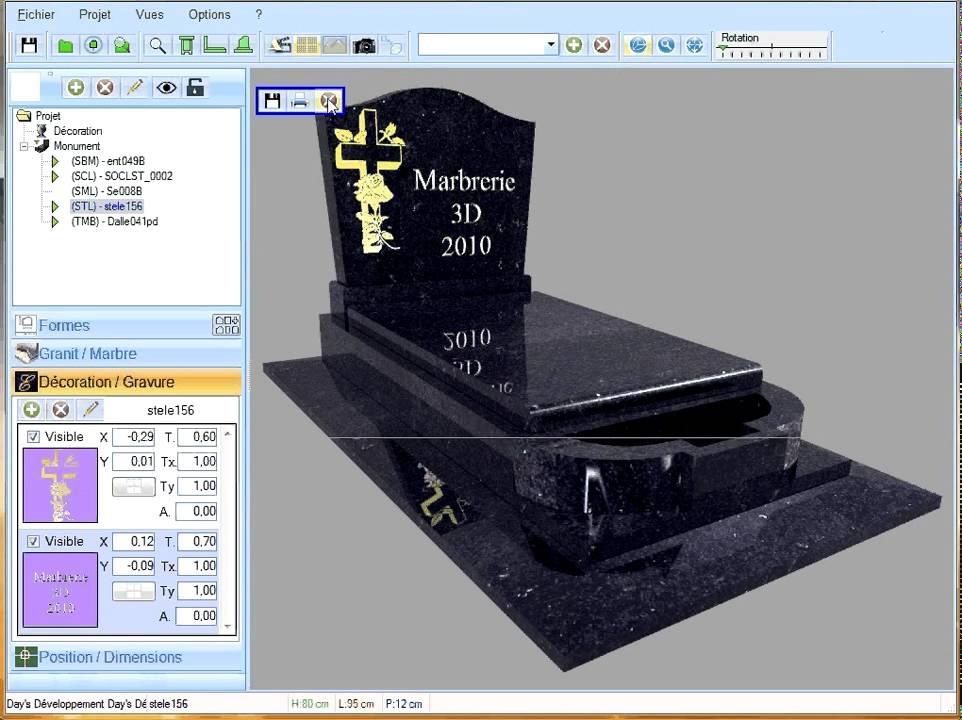
Task: Click the Marbrerie 3D 2010 text thumbnail
Action: coord(60,590)
